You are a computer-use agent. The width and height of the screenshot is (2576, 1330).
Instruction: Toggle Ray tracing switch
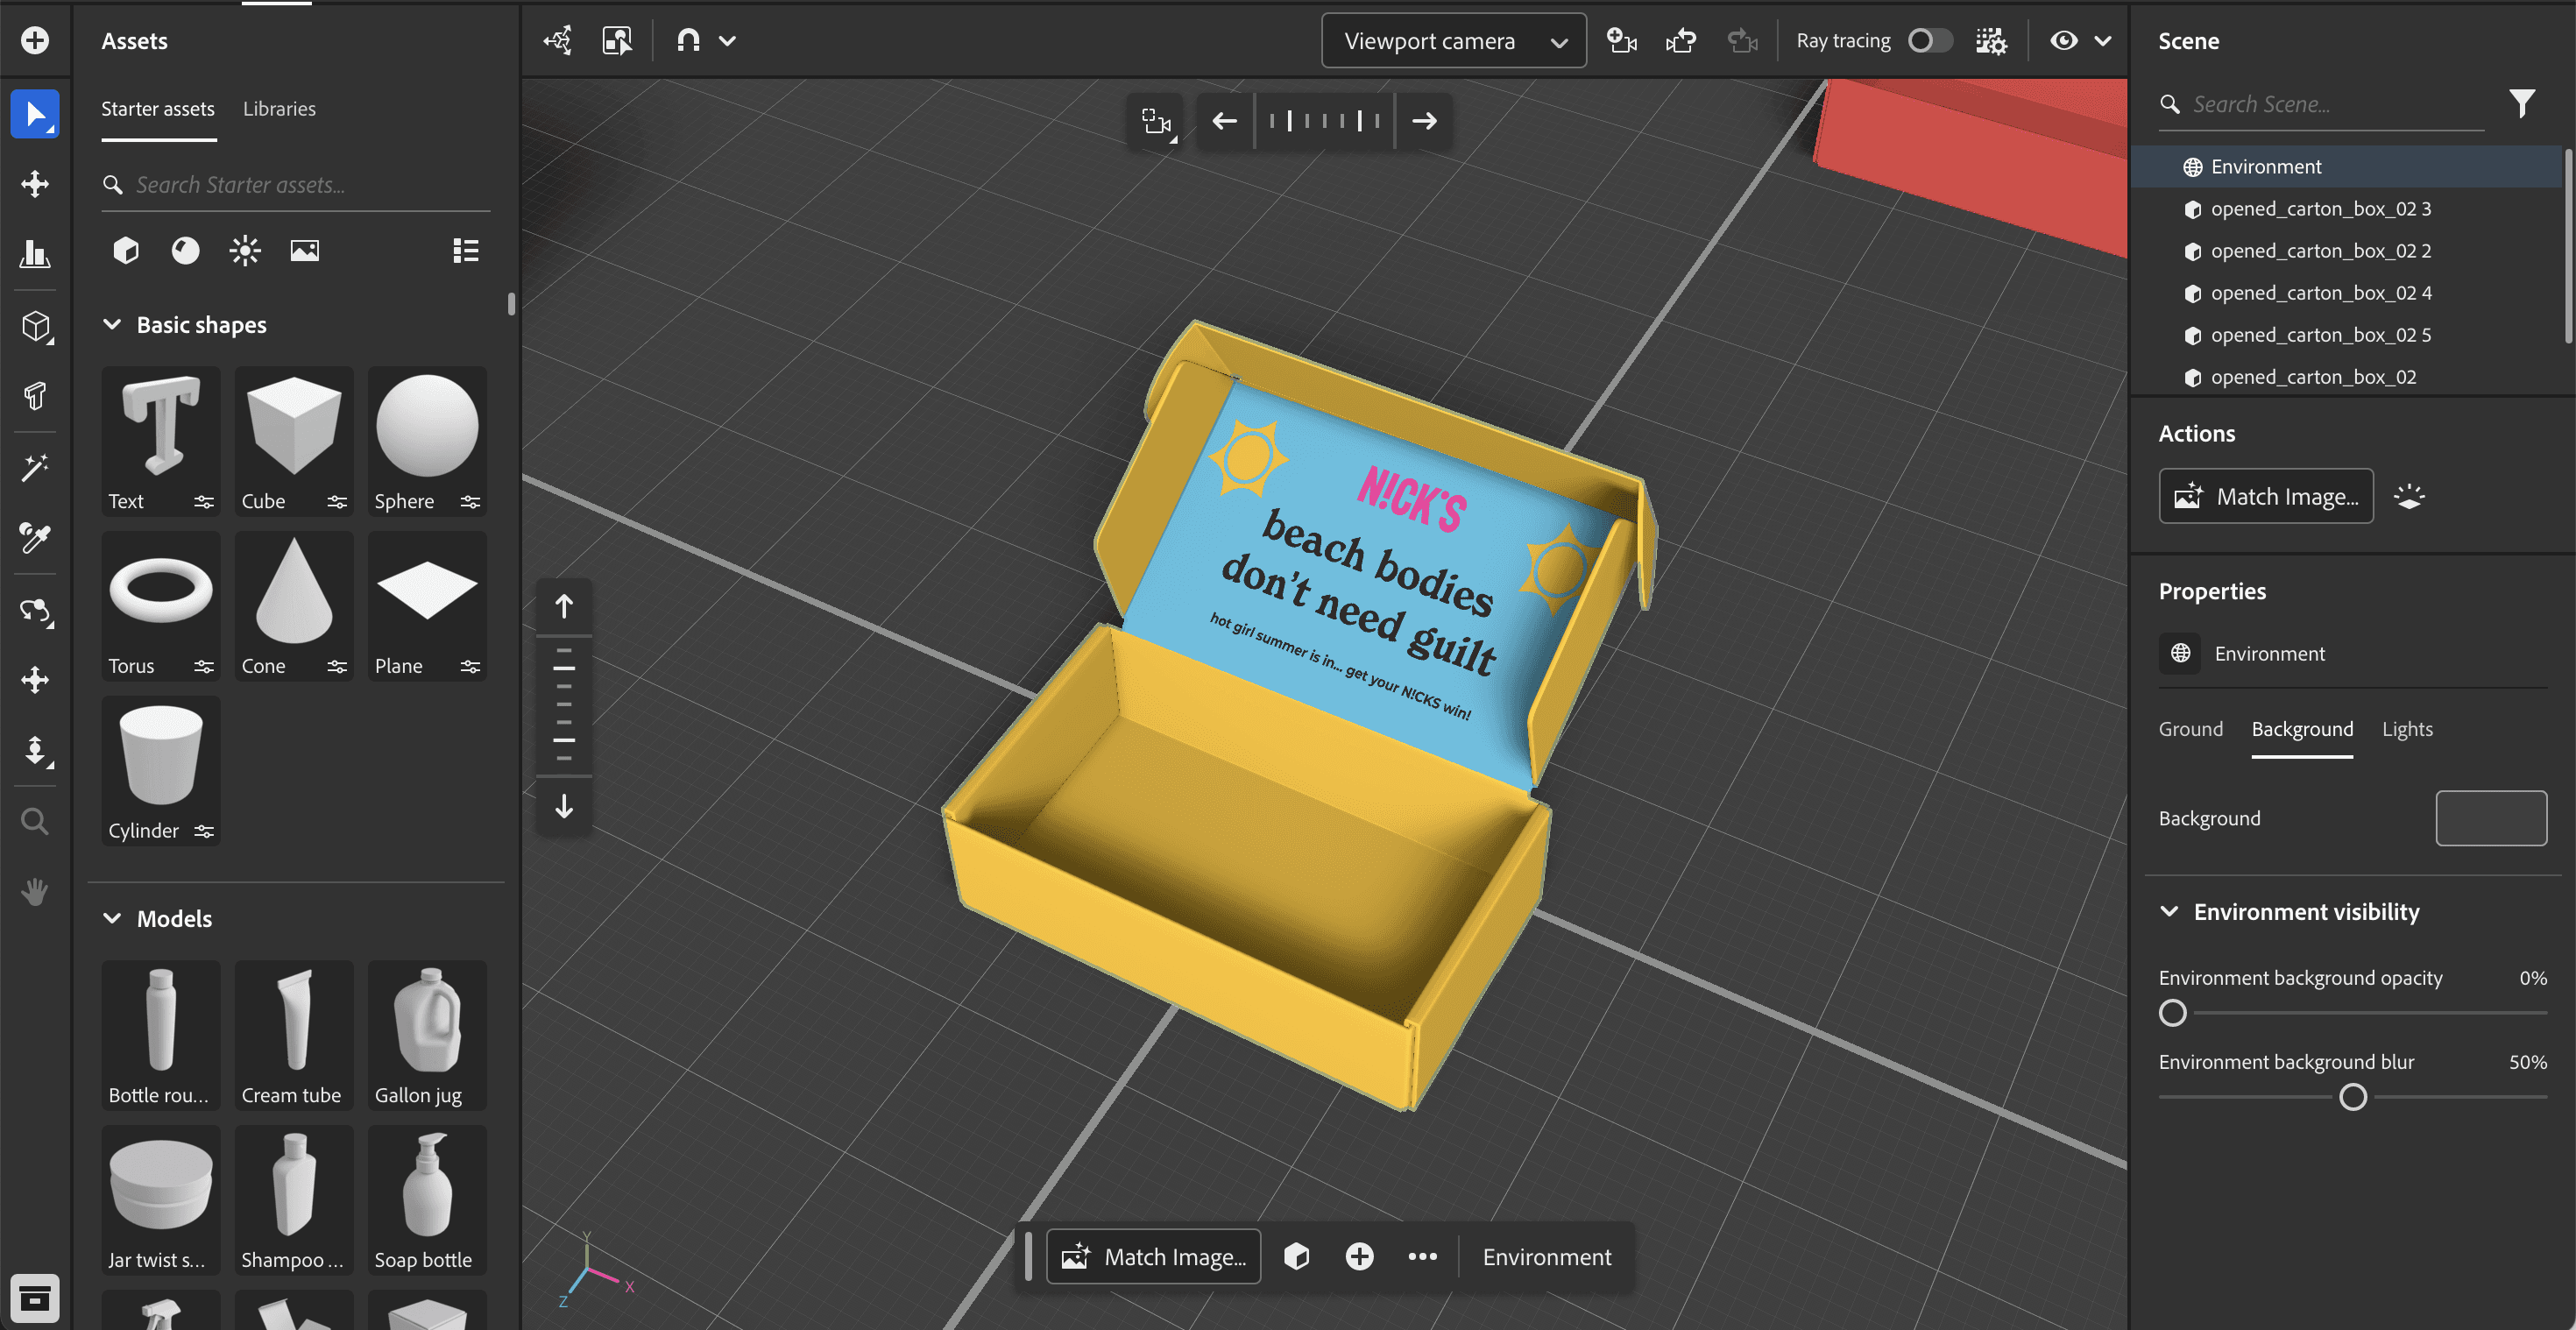tap(1929, 41)
